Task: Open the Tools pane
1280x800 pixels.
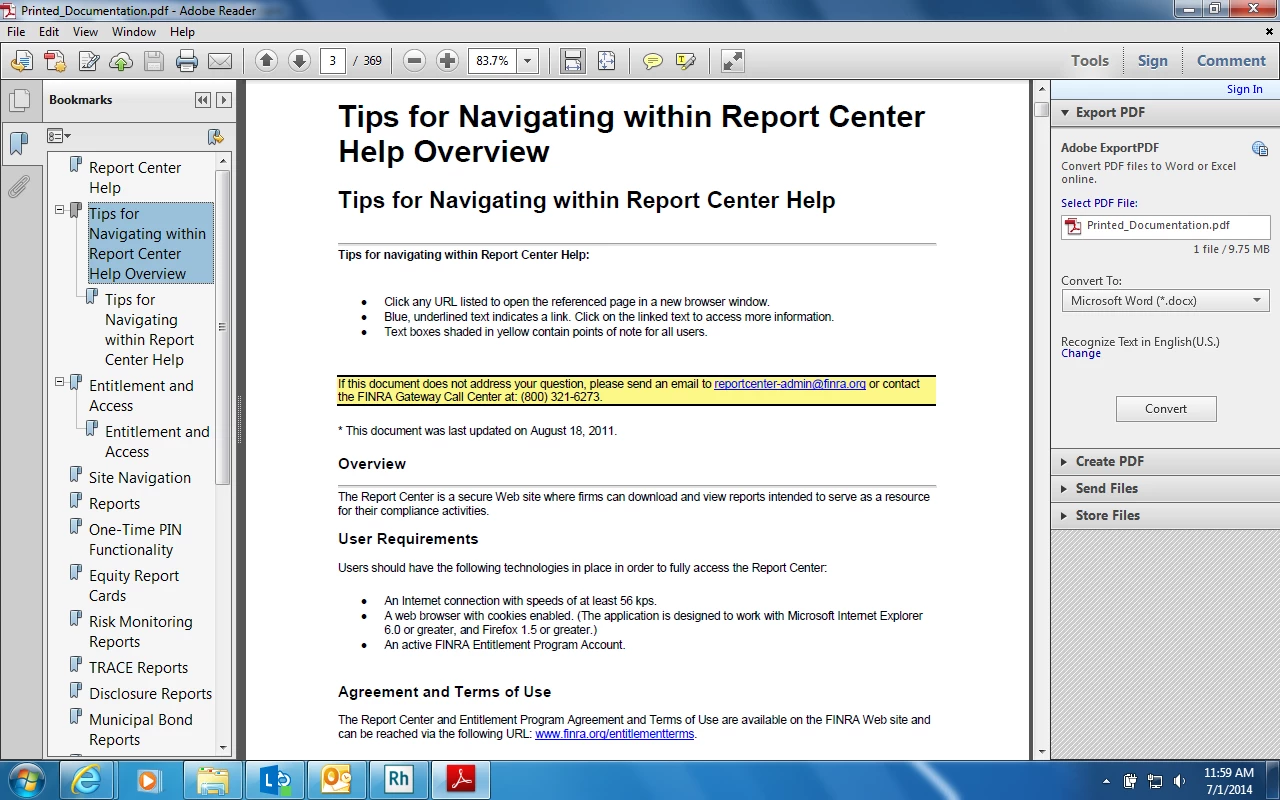Action: pos(1090,61)
